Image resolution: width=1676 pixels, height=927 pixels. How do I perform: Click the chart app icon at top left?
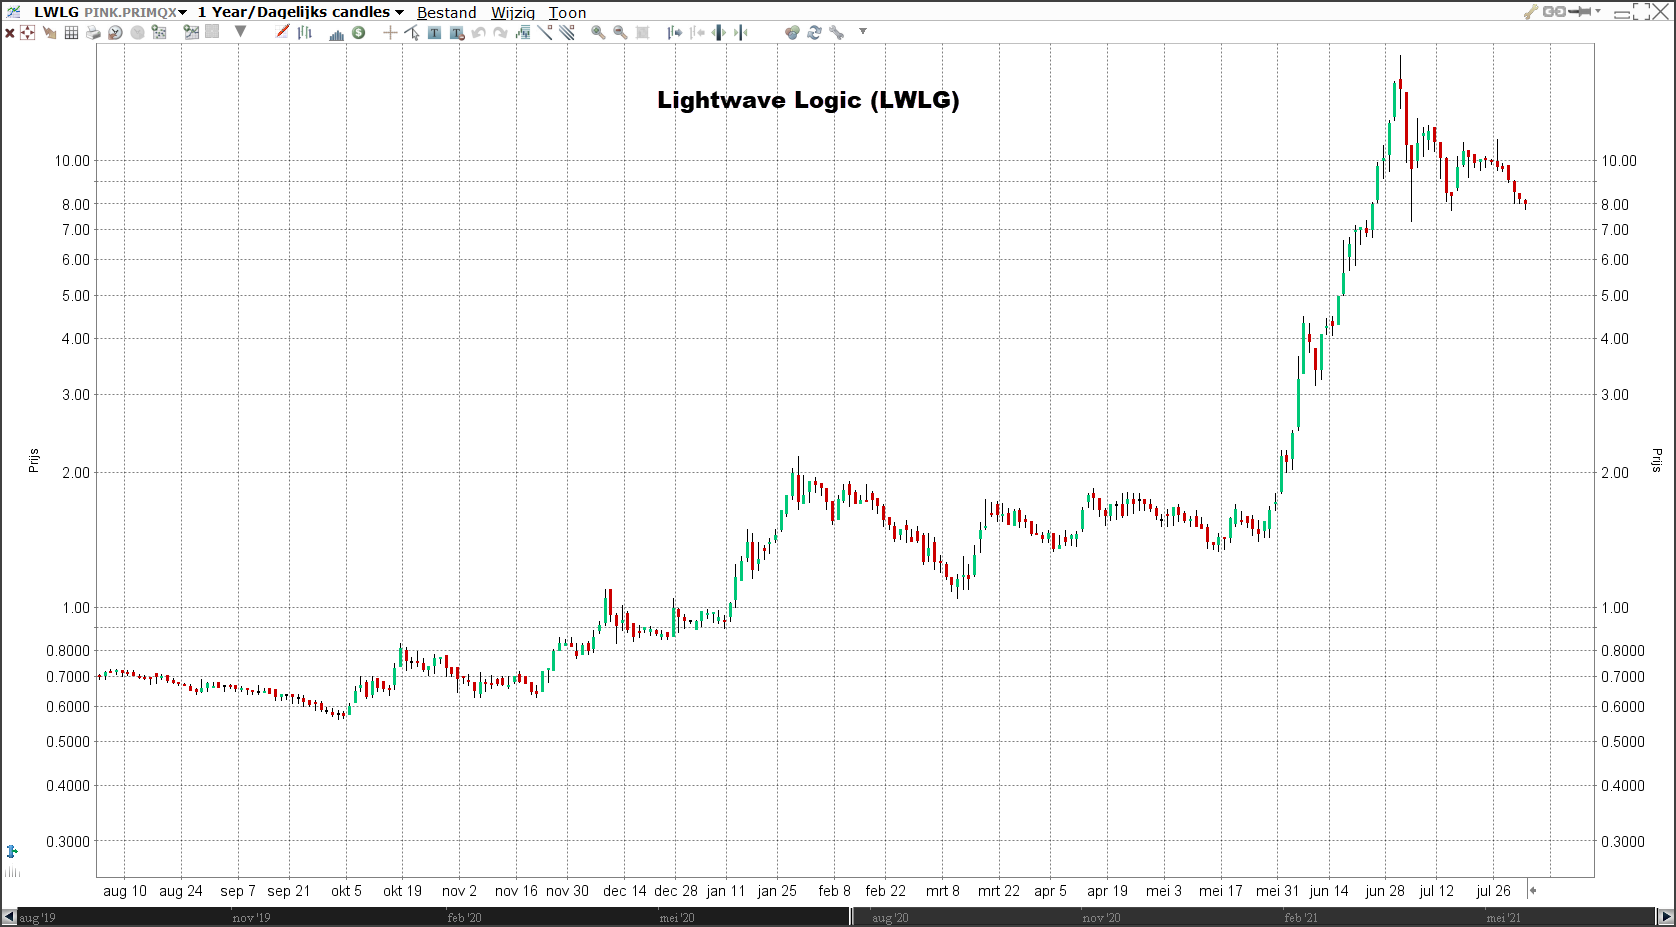coord(14,11)
